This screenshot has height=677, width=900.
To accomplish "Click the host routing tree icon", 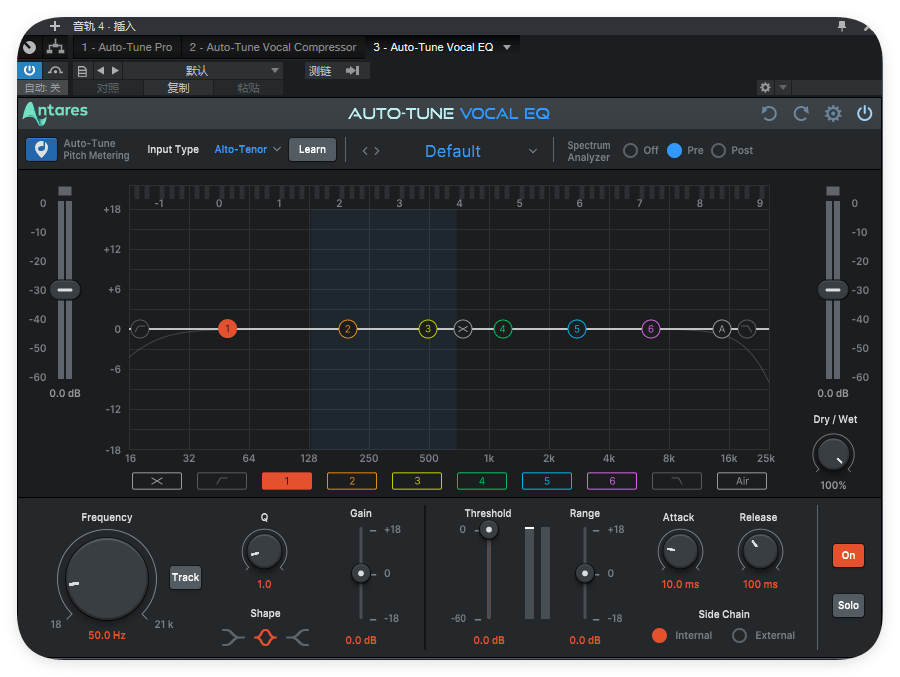I will coord(56,47).
